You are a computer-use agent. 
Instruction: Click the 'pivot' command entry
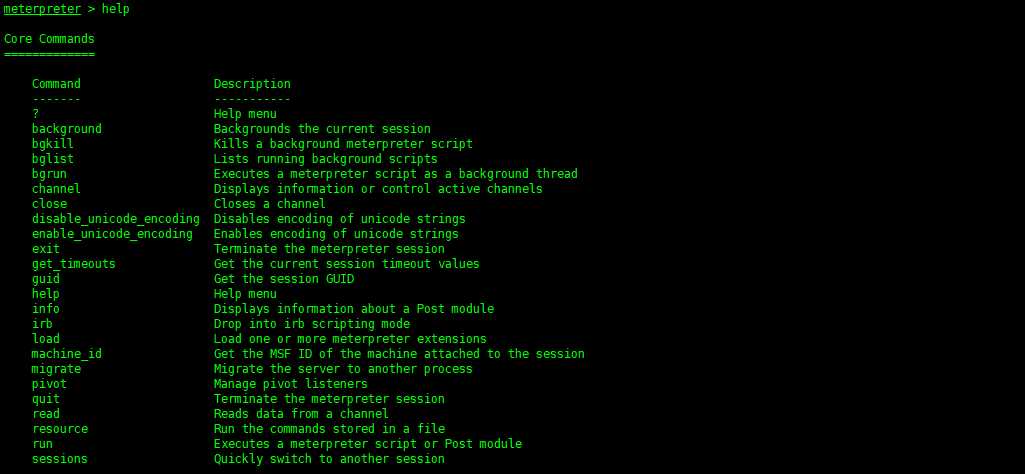(x=49, y=384)
